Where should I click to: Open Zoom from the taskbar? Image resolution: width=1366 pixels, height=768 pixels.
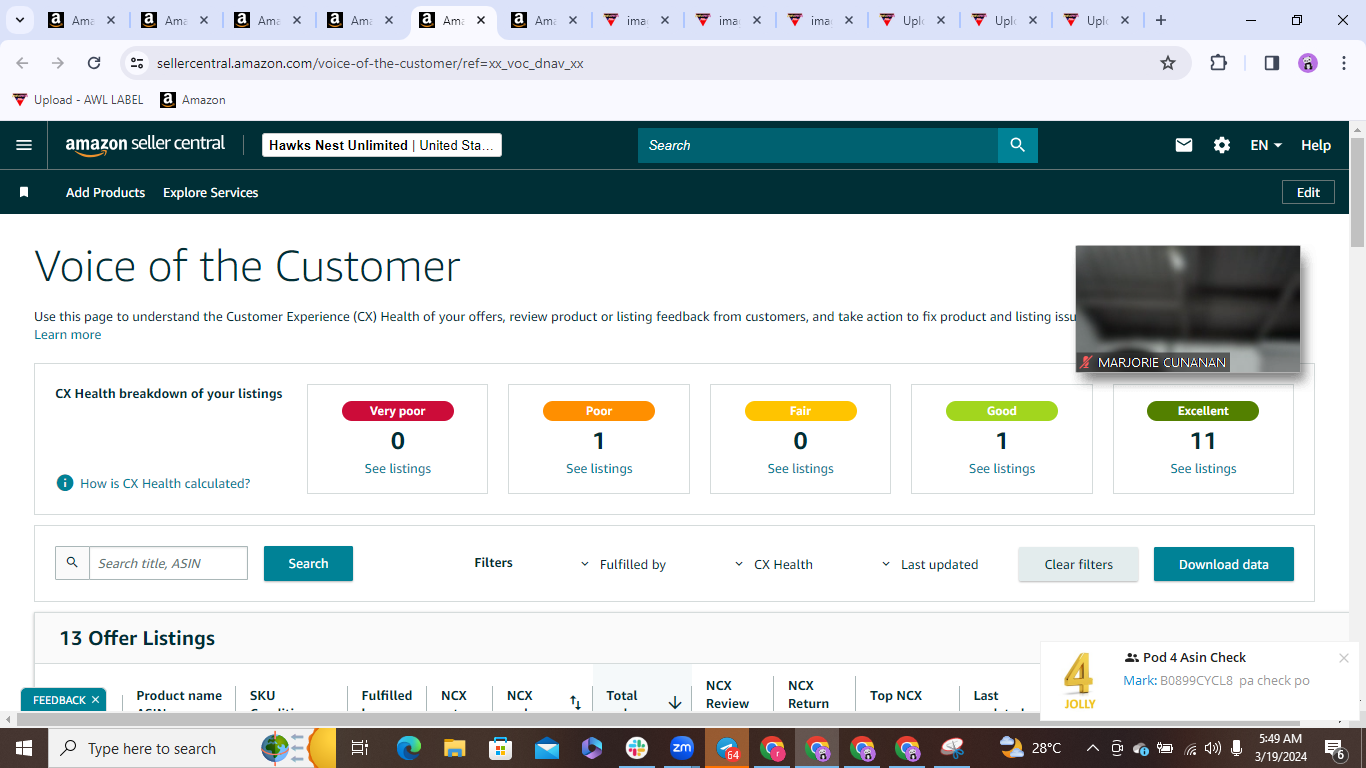coord(682,748)
